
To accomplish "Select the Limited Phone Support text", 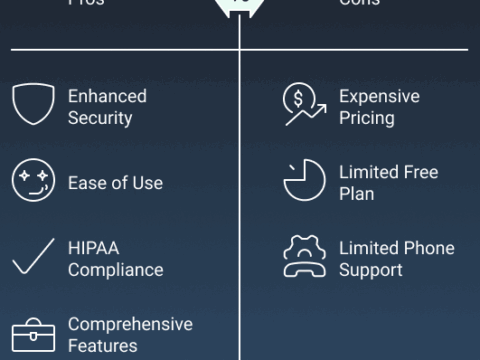I will tap(397, 259).
